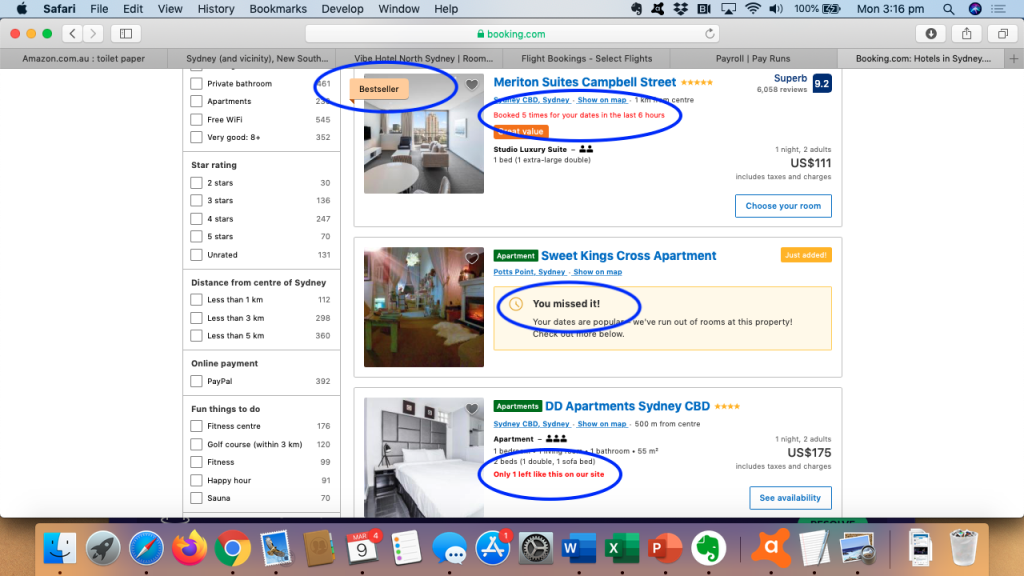The image size is (1024, 576).
Task: Switch to the Payroll Pay Runs tab
Action: coord(753,59)
